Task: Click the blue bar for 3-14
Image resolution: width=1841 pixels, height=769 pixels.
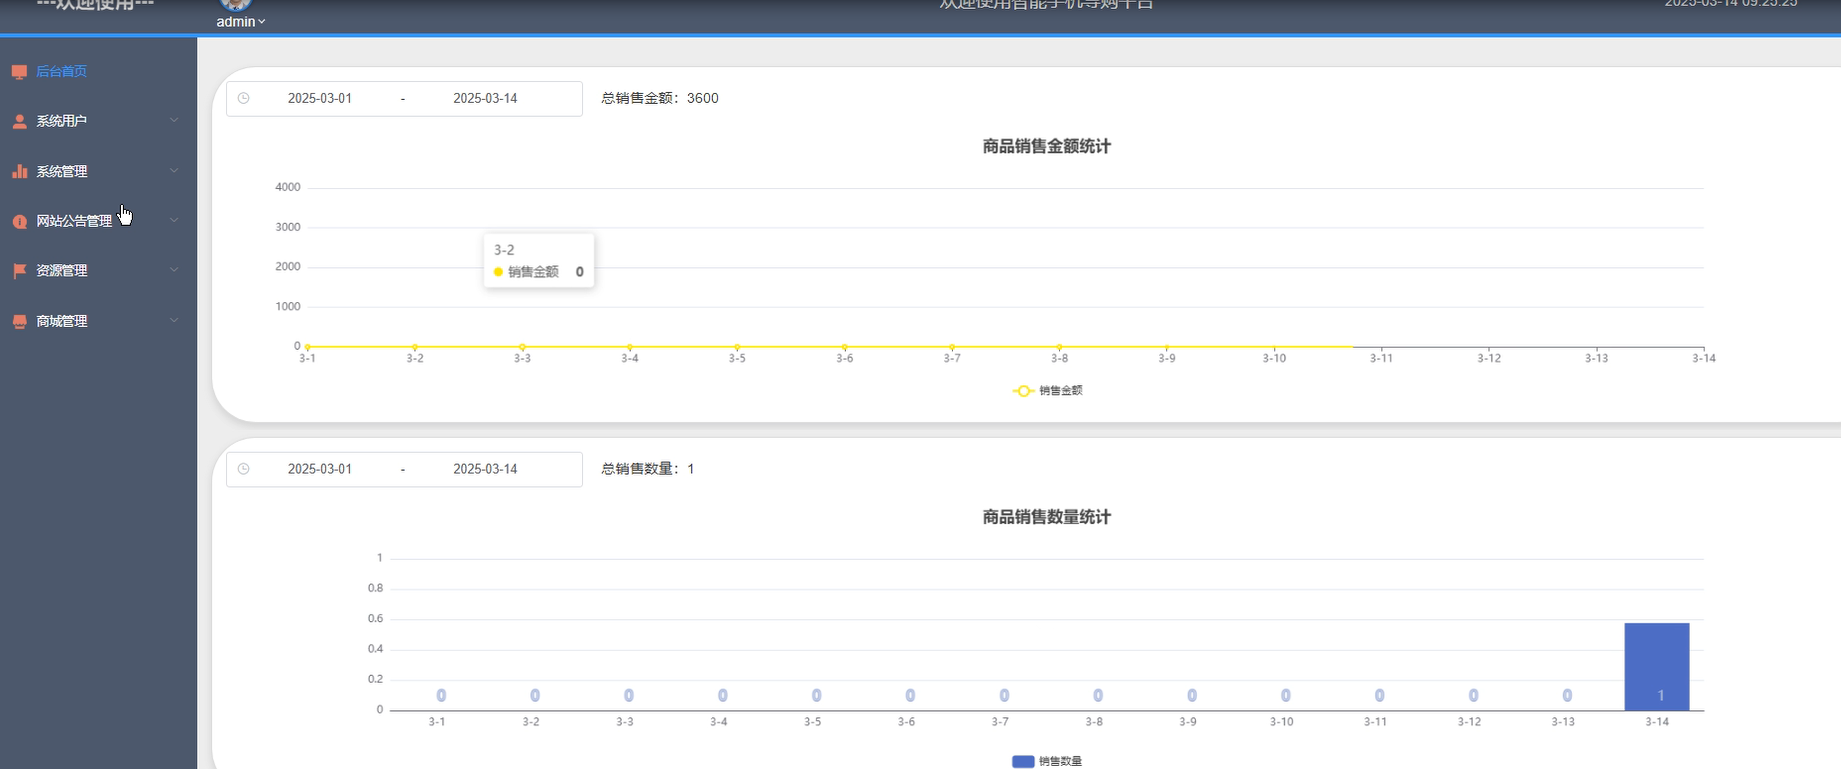Action: [x=1657, y=667]
